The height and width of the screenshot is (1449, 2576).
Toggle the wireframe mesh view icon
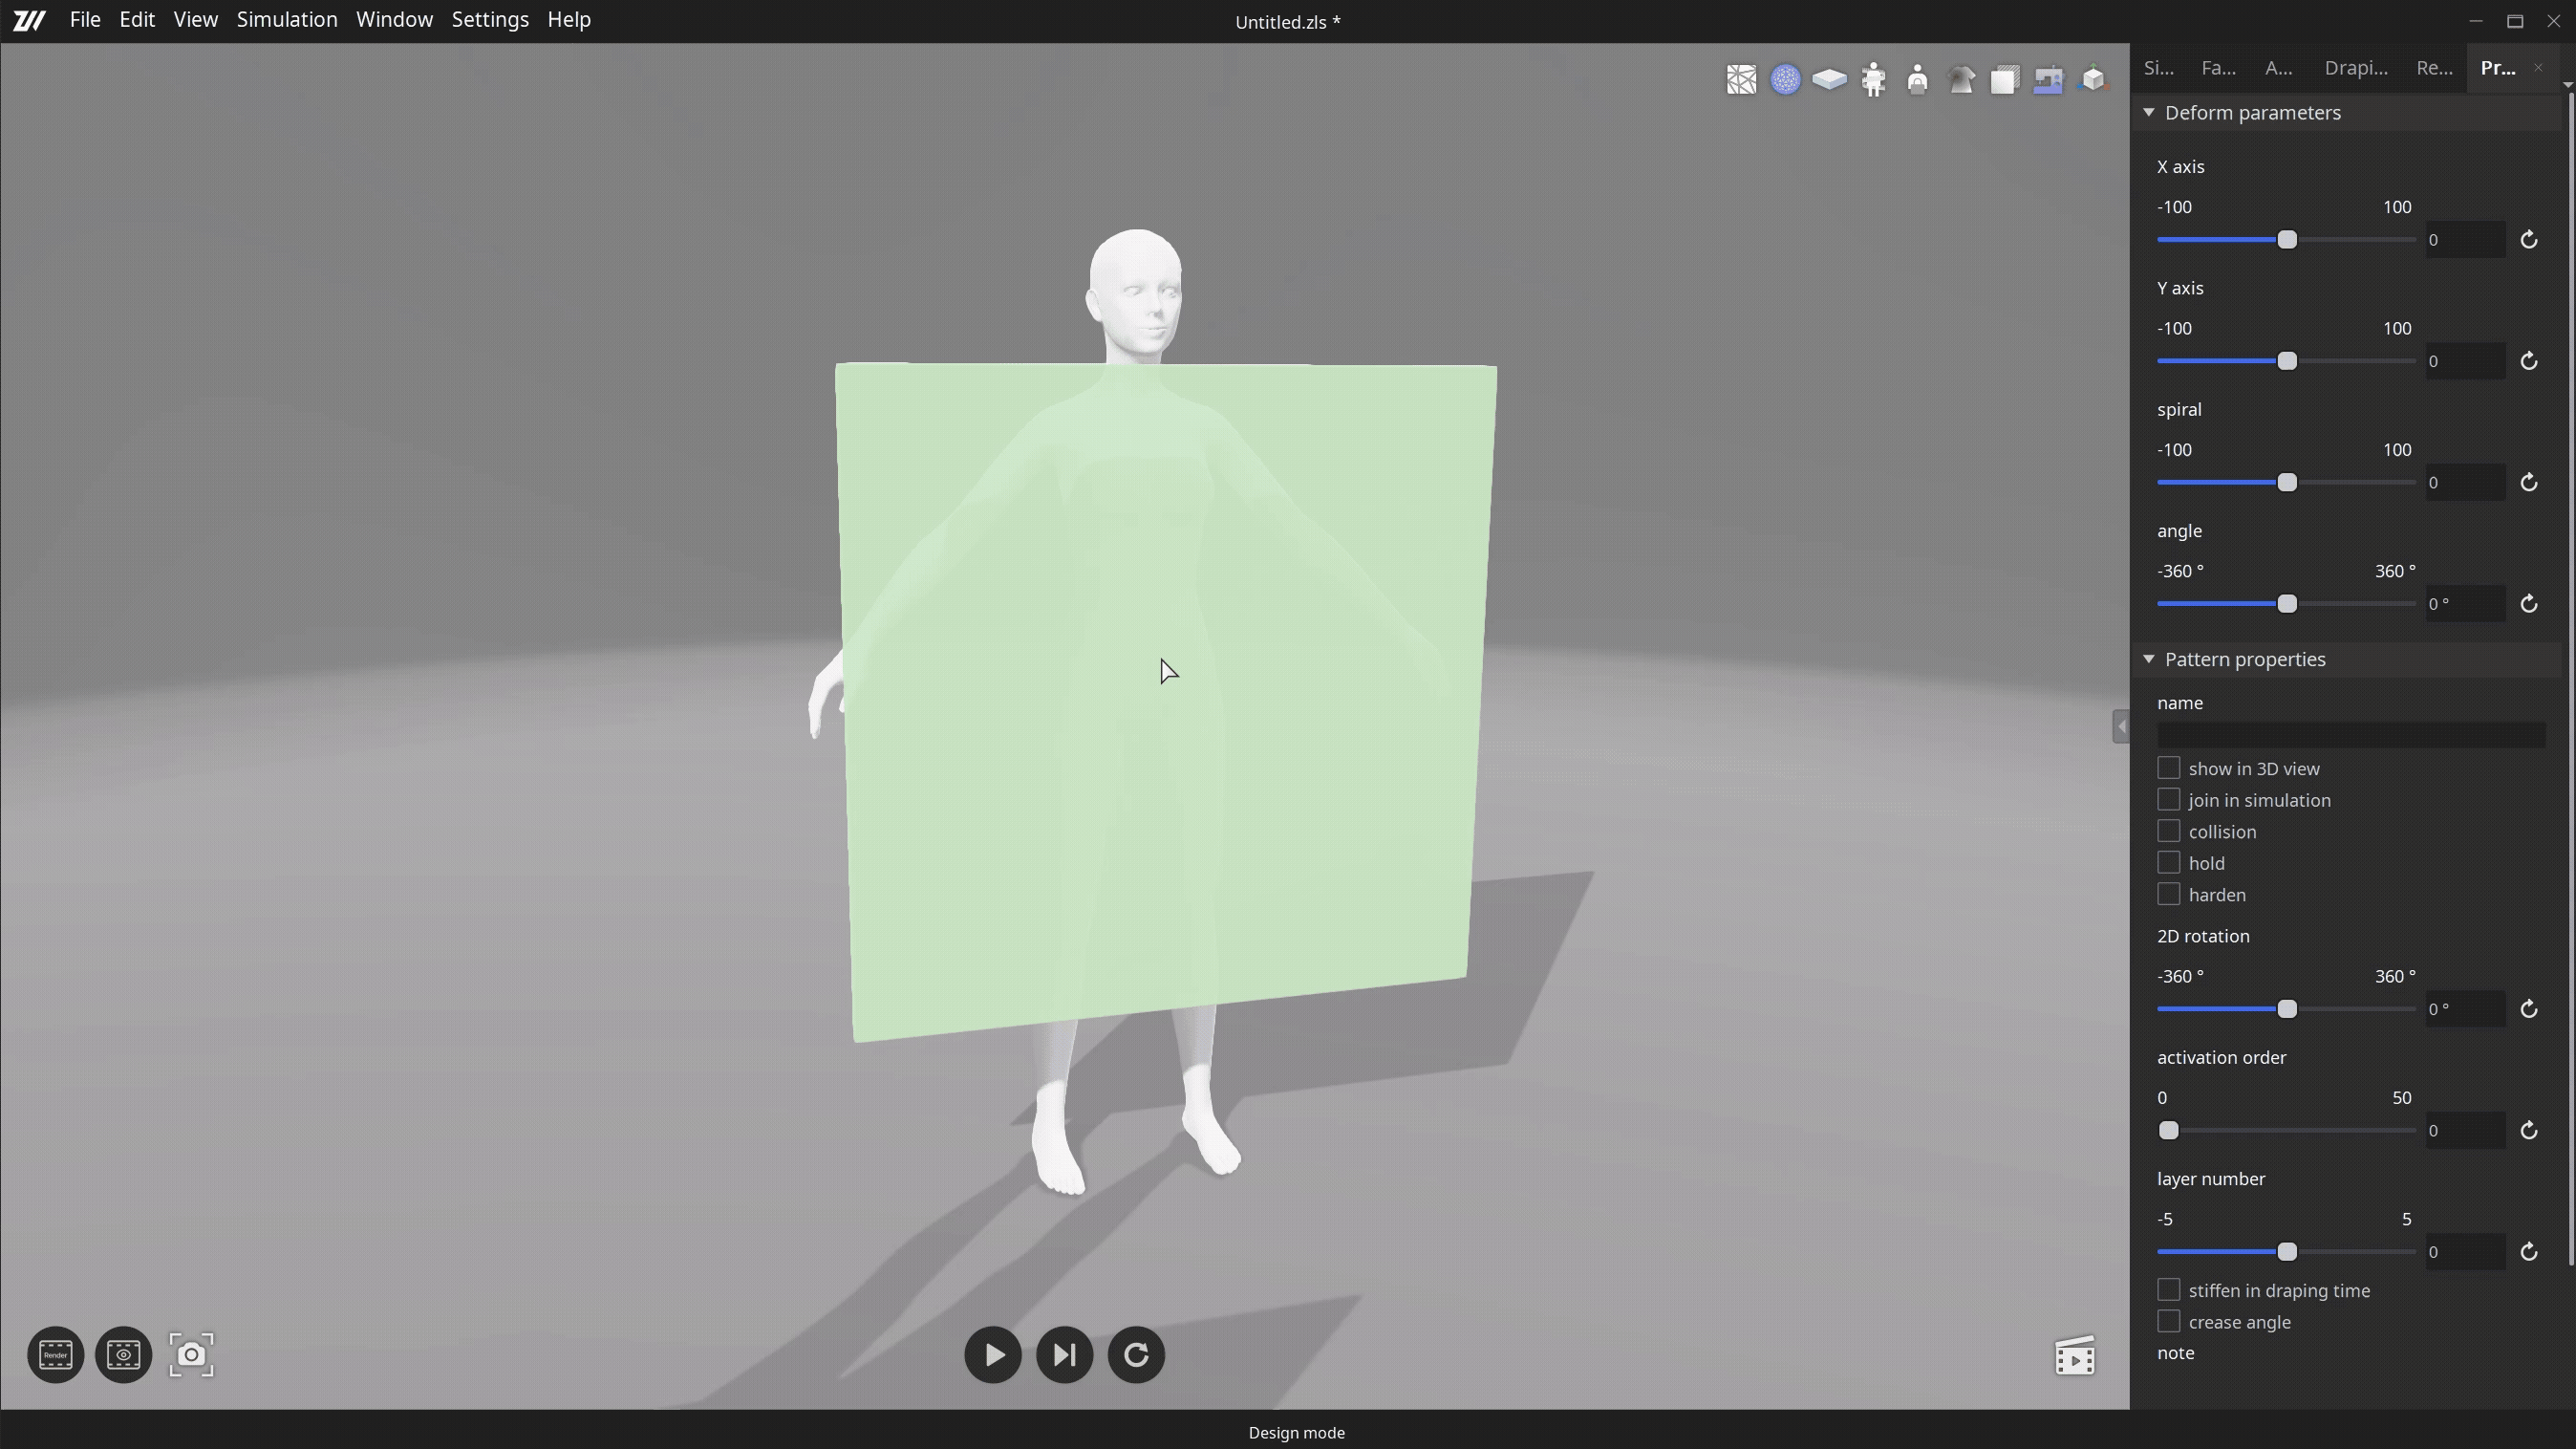[x=1741, y=80]
